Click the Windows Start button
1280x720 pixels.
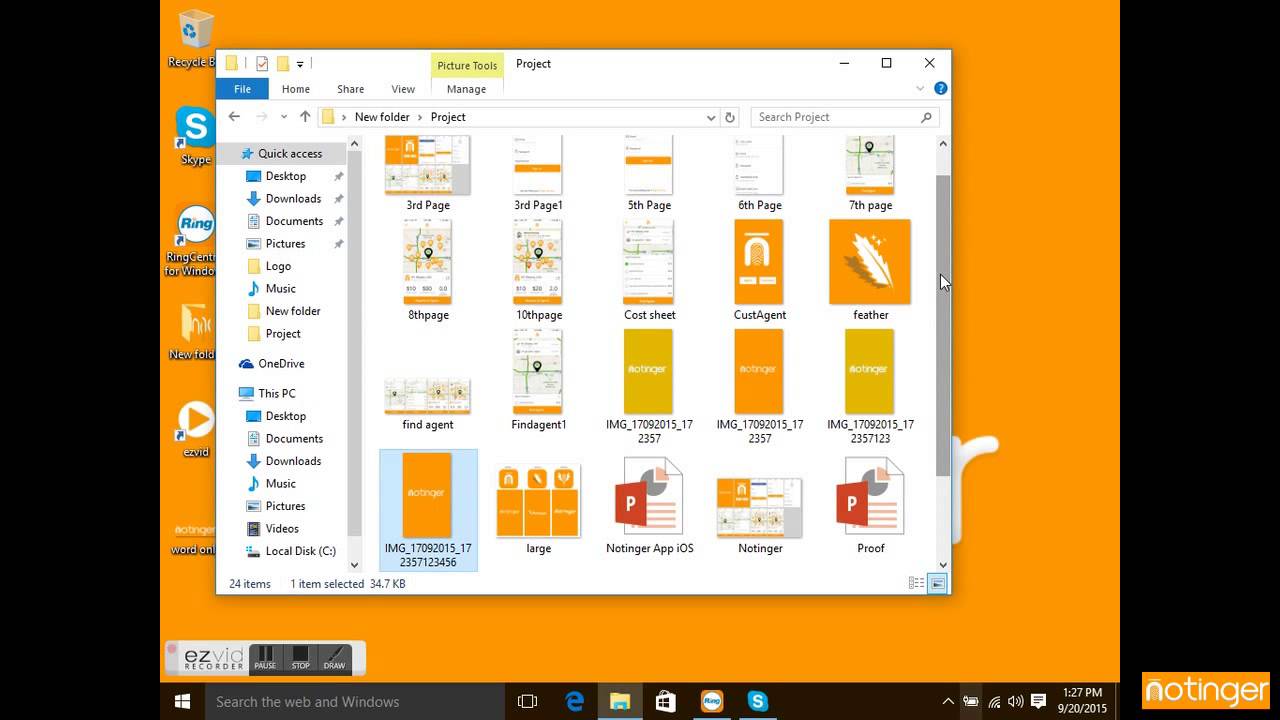183,701
